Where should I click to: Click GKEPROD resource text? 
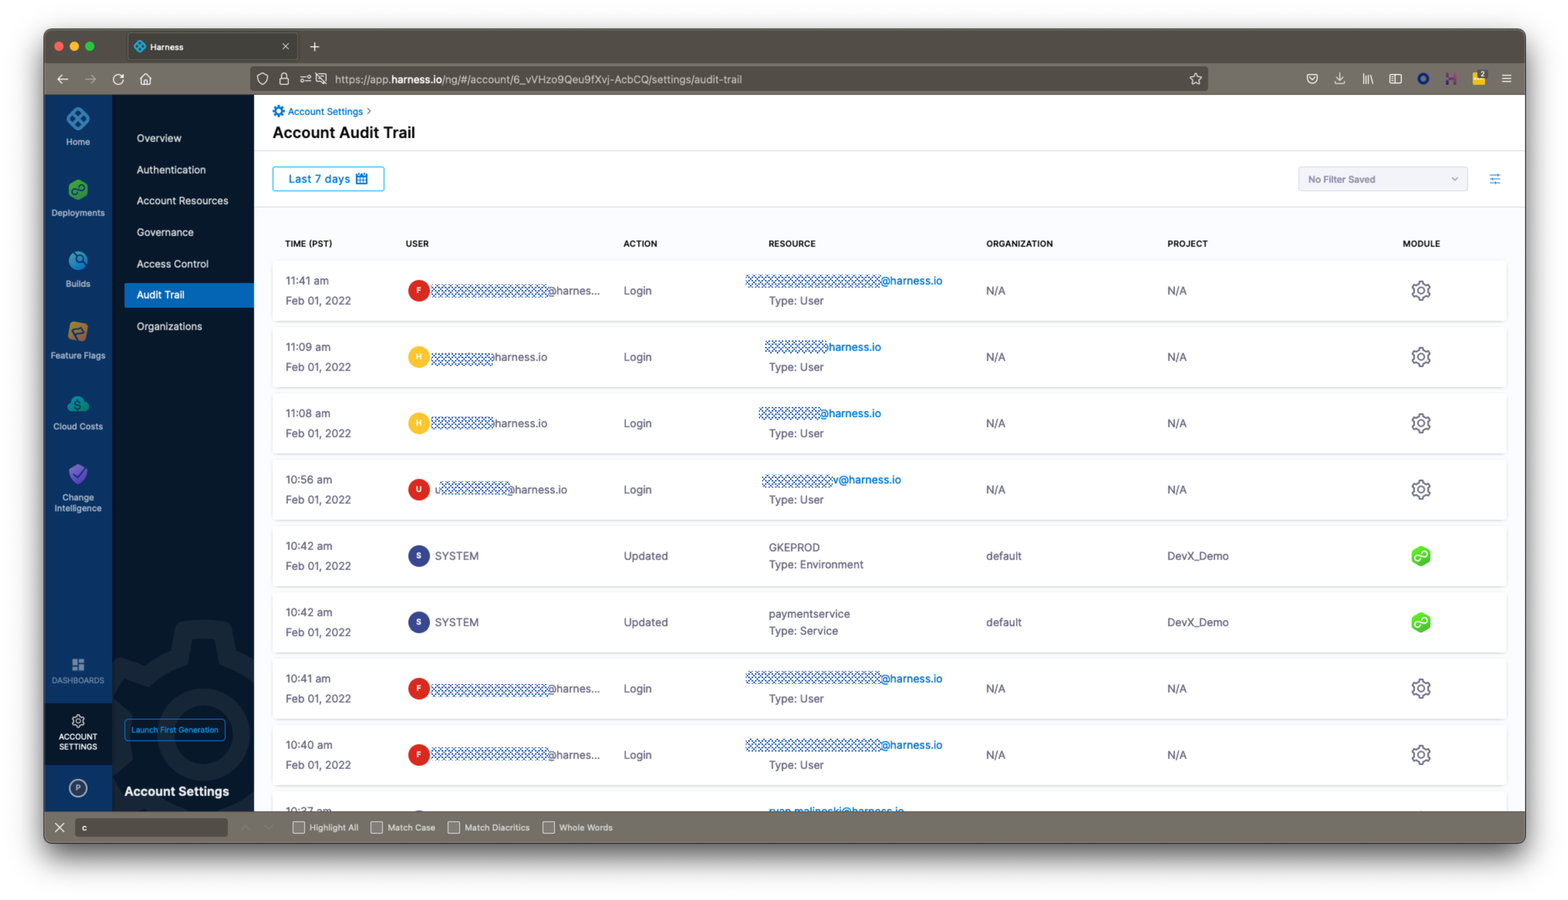pyautogui.click(x=794, y=548)
